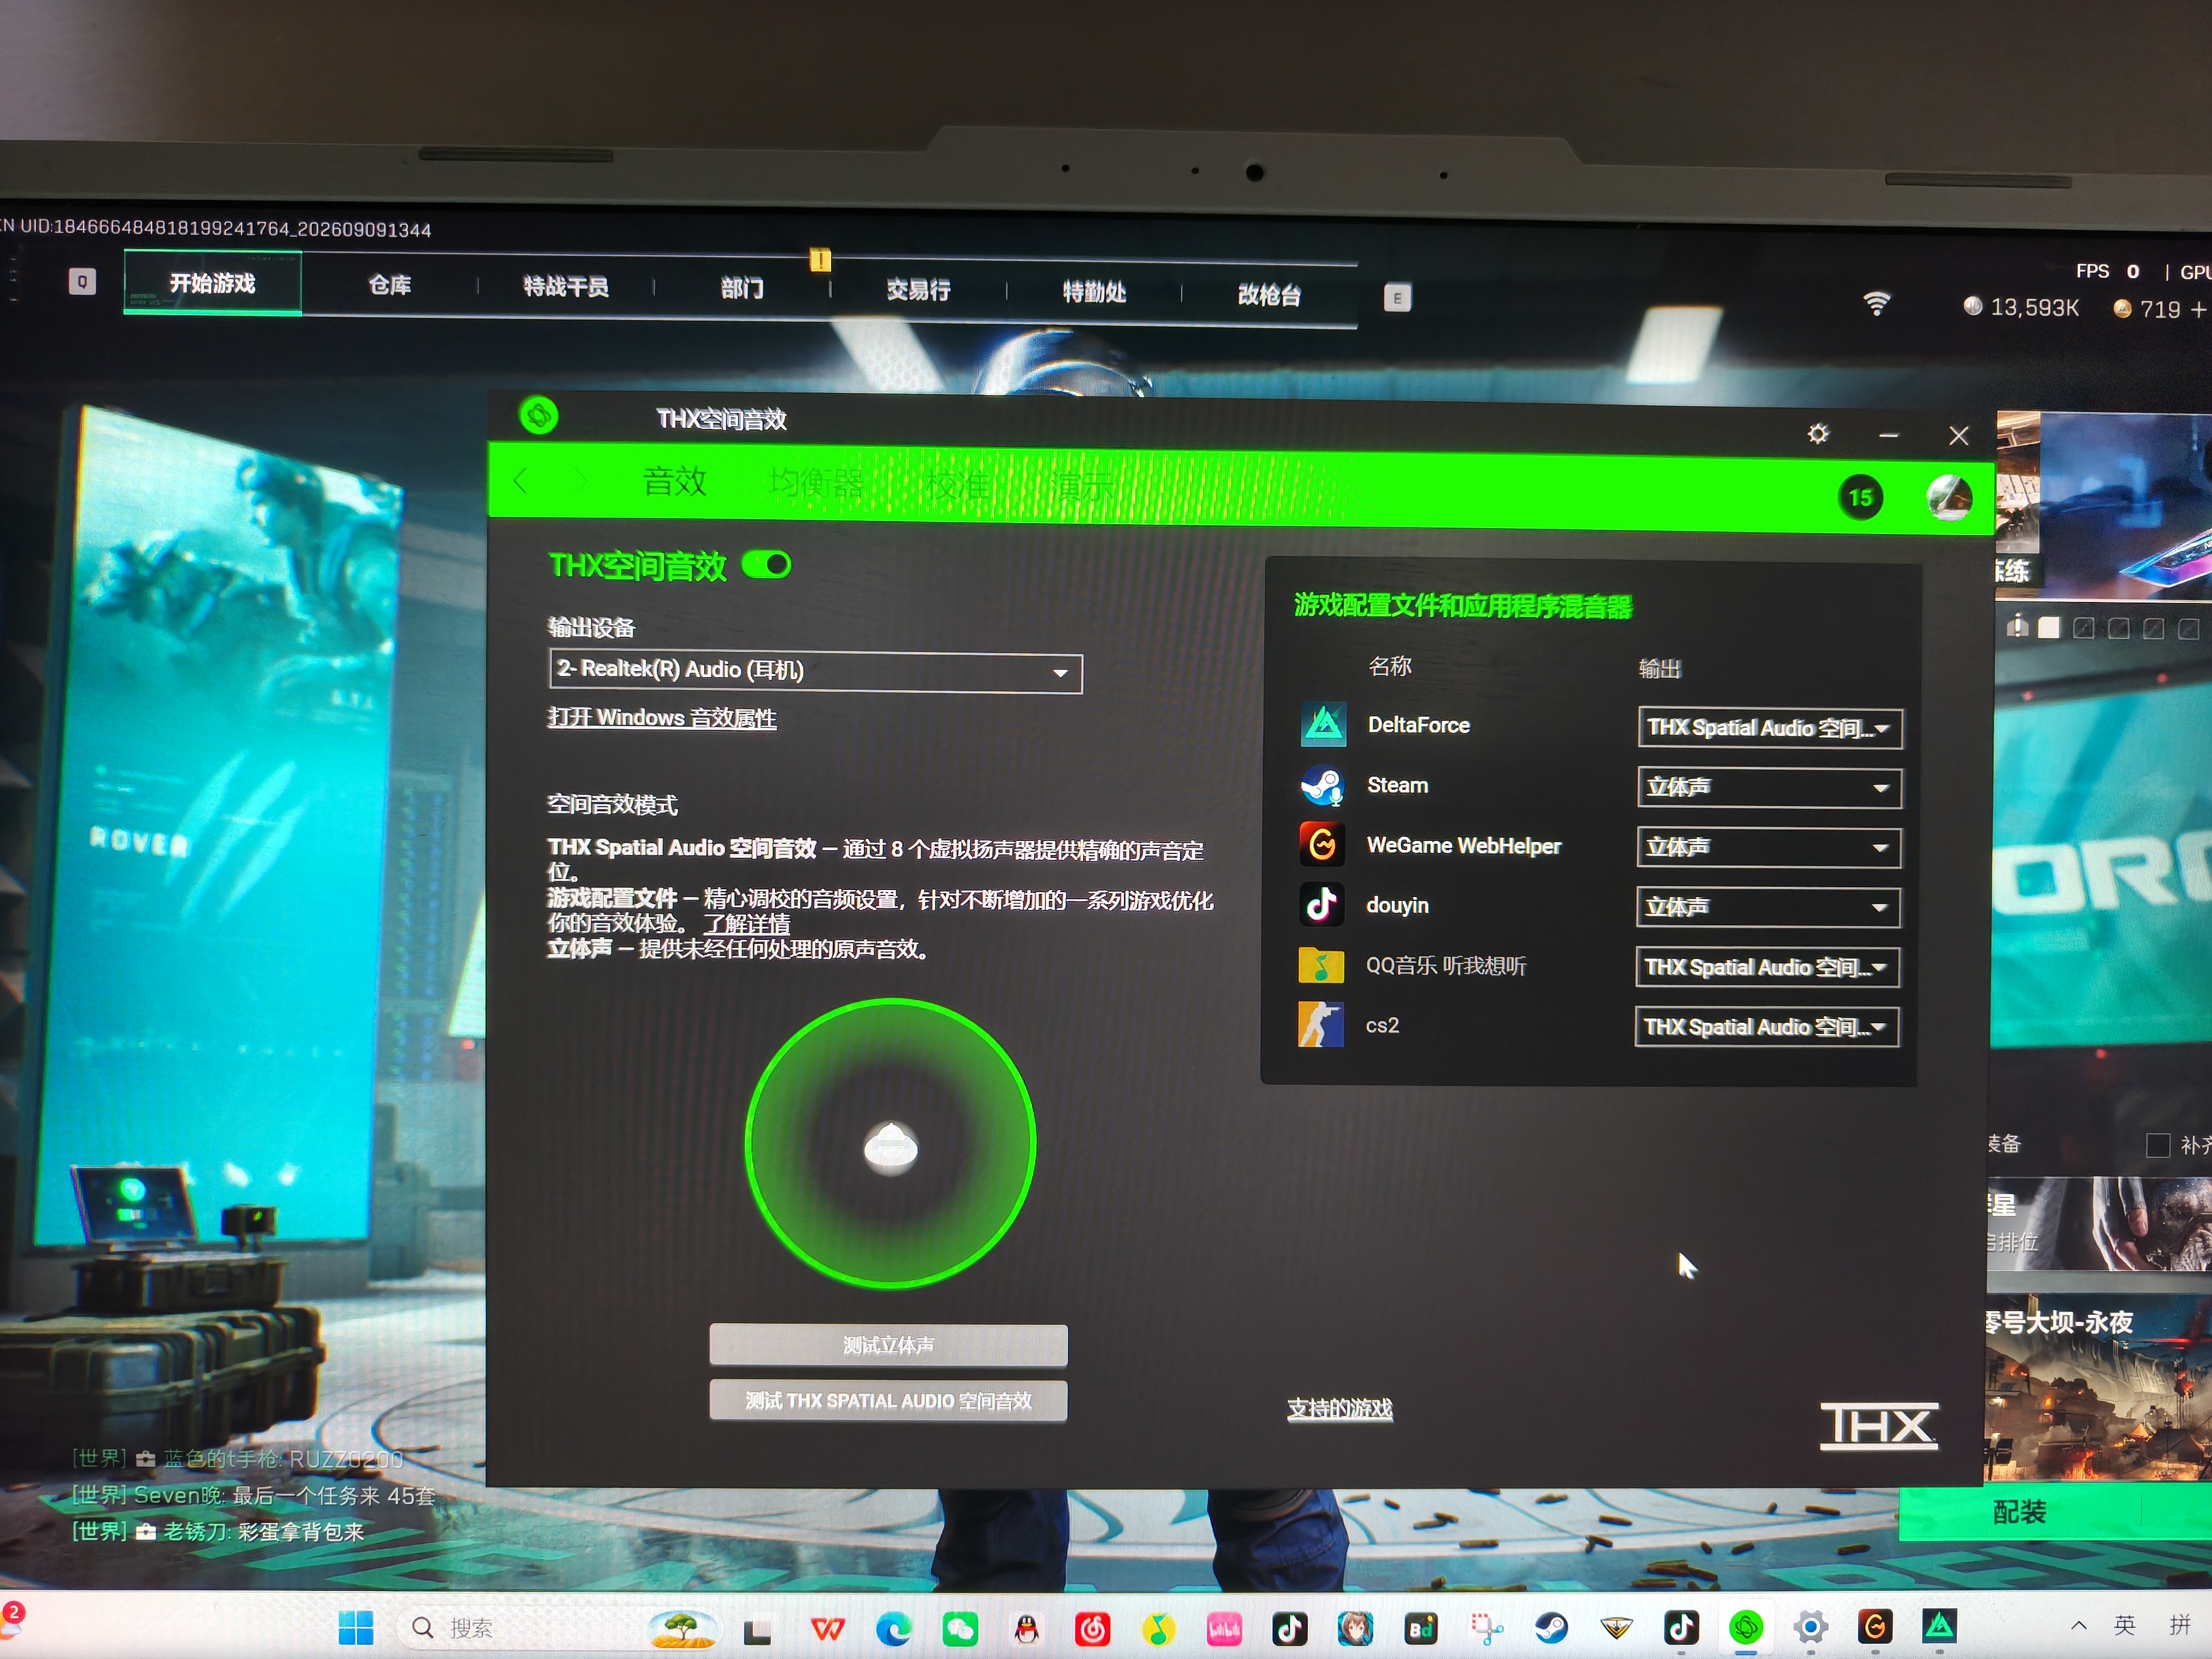This screenshot has width=2212, height=1659.
Task: Open the user profile avatar
Action: point(1949,497)
